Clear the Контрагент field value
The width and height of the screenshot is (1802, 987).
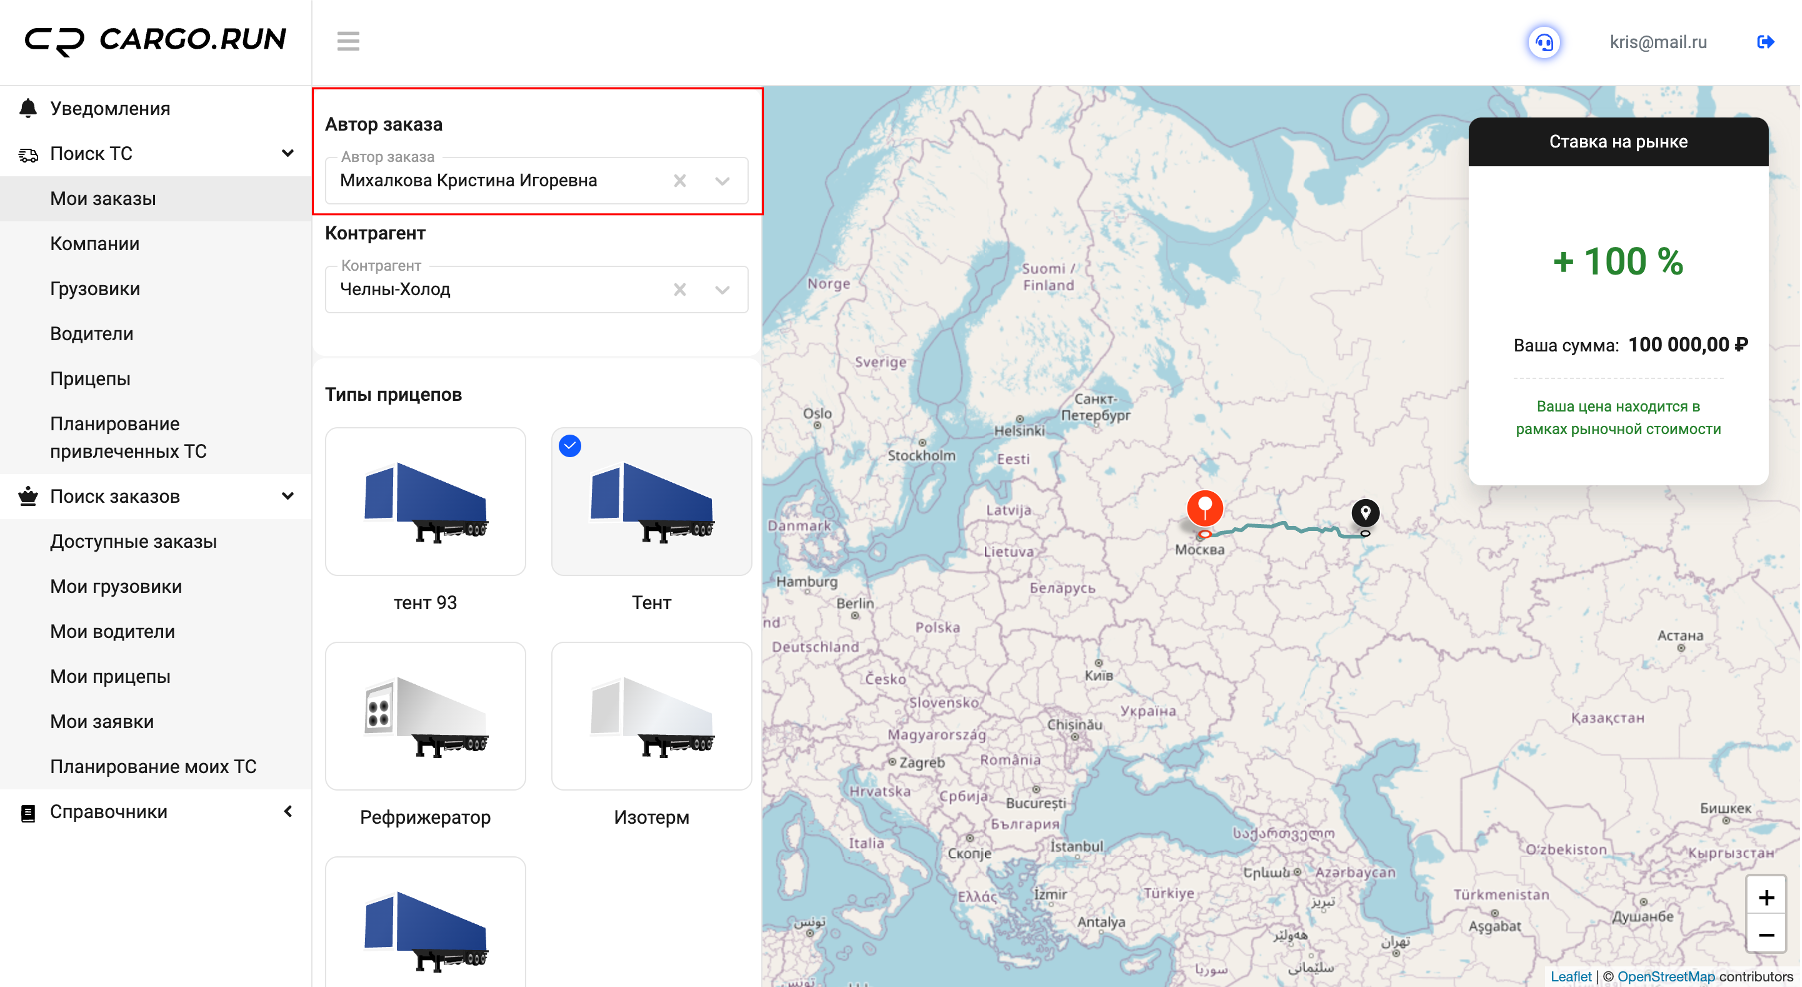pos(680,290)
